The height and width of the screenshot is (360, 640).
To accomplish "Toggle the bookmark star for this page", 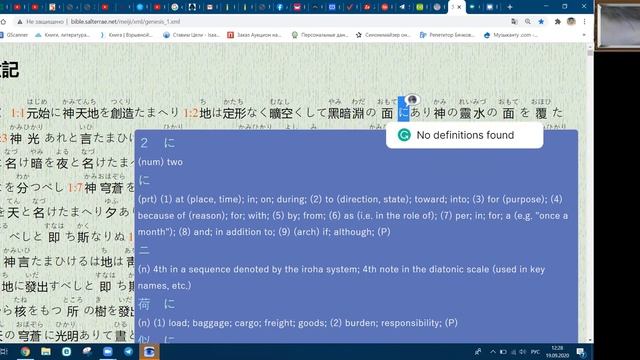I will 541,22.
